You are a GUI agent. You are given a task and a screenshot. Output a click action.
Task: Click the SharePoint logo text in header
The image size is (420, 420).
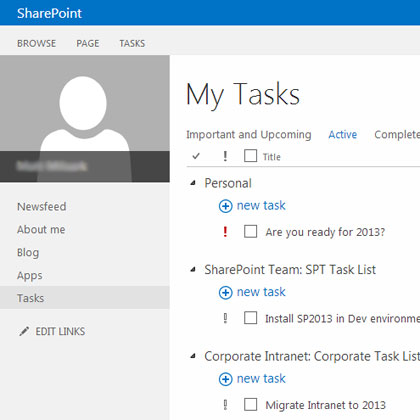pos(49,13)
